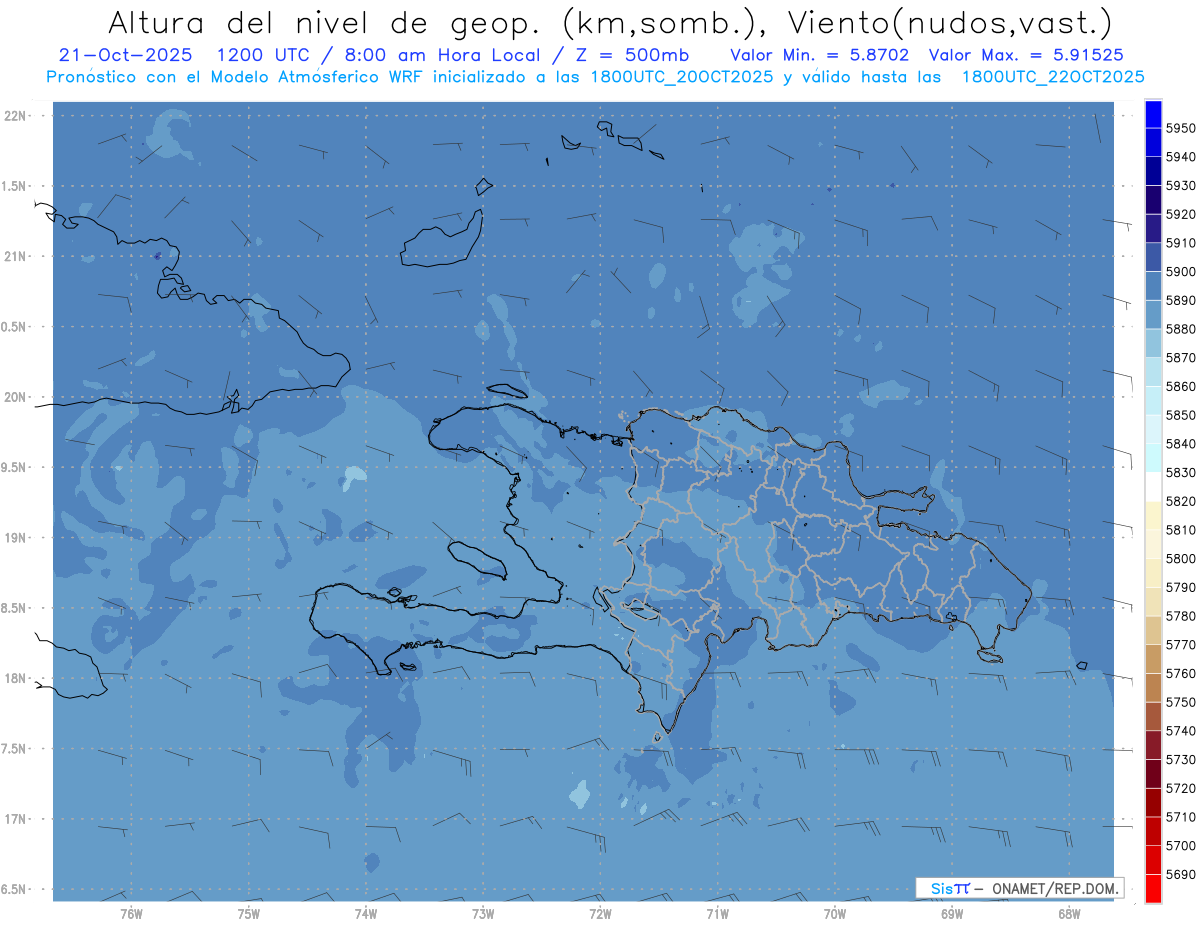The height and width of the screenshot is (927, 1200).
Task: Click the '1800UTC_20OCT2025' initialization time
Action: tap(682, 77)
